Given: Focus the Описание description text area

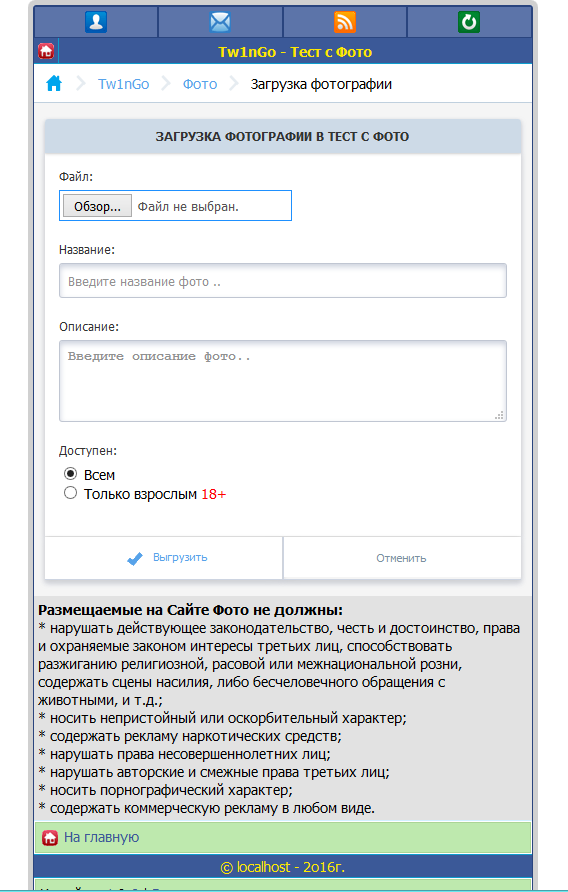Looking at the screenshot, I should tap(283, 381).
